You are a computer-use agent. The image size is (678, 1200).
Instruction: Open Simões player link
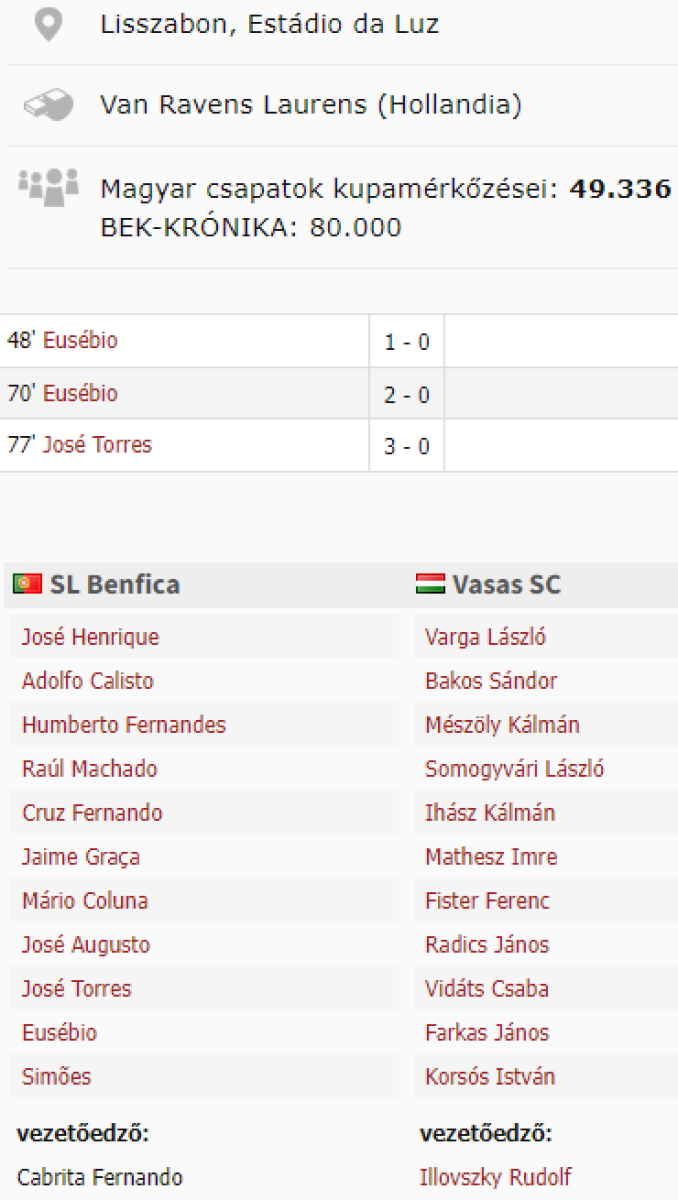56,1077
